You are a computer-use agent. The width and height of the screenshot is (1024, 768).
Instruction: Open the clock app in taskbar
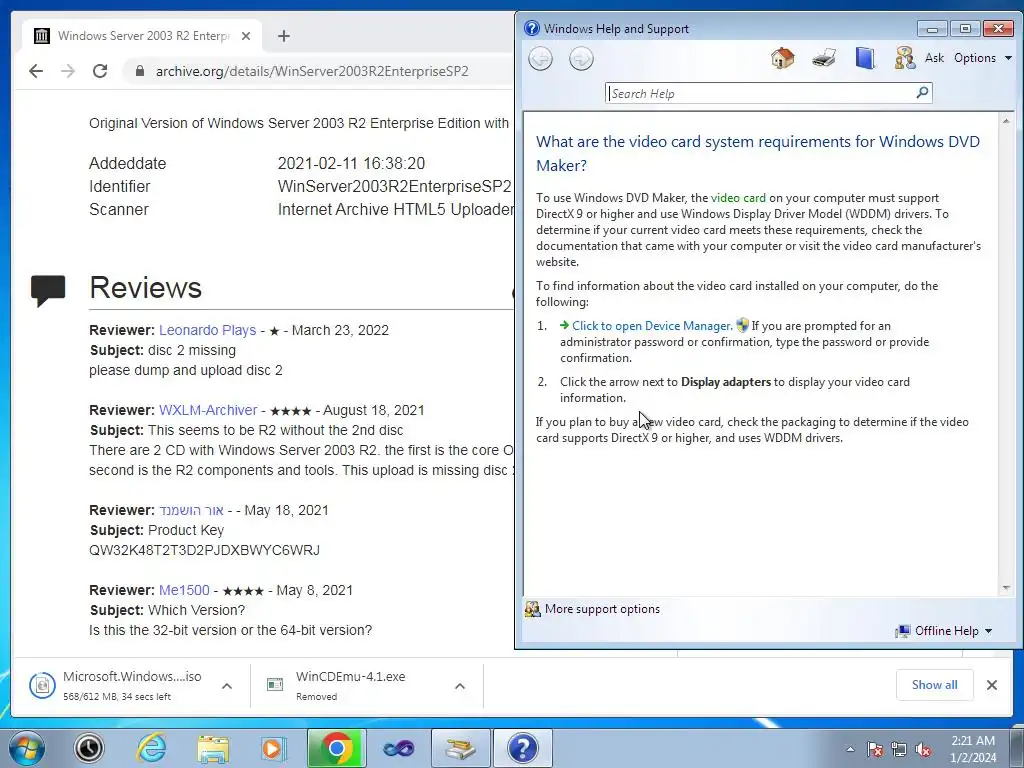(89, 748)
